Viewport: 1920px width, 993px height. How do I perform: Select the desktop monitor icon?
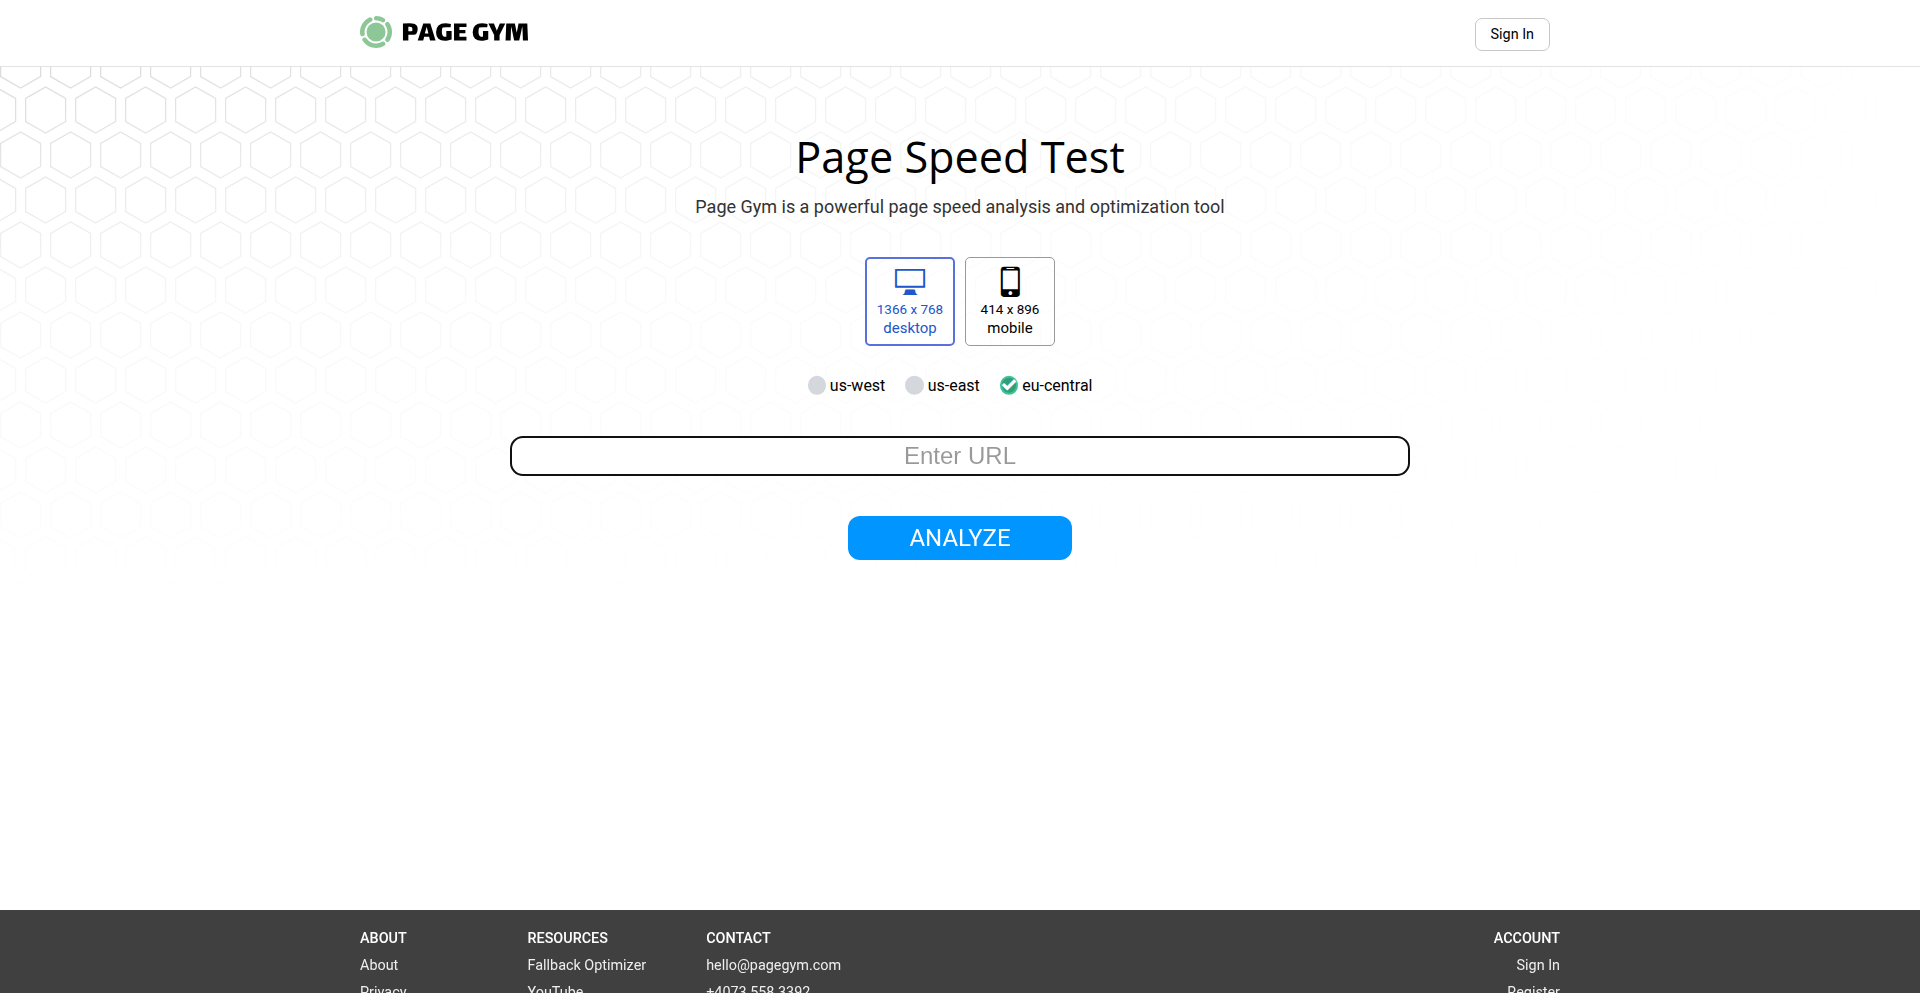click(910, 282)
